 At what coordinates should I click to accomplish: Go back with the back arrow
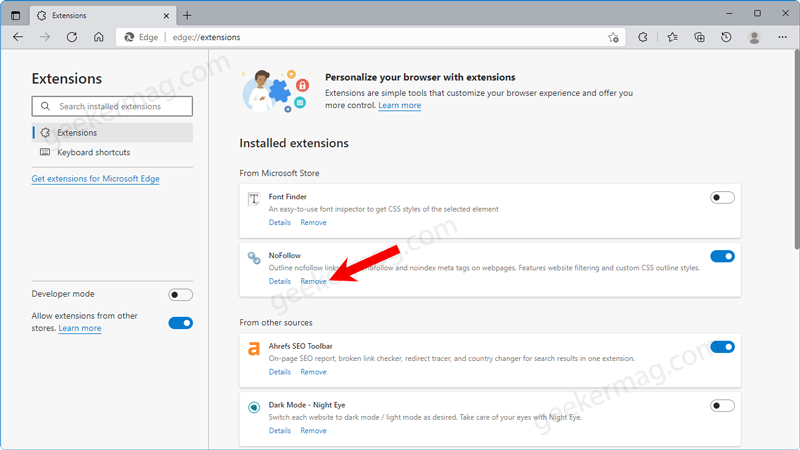[x=18, y=37]
